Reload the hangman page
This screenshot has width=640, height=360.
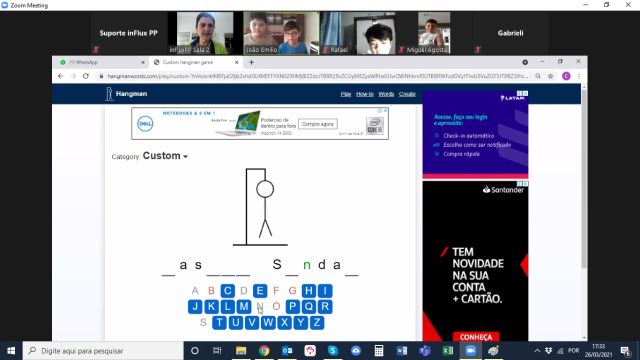86,76
